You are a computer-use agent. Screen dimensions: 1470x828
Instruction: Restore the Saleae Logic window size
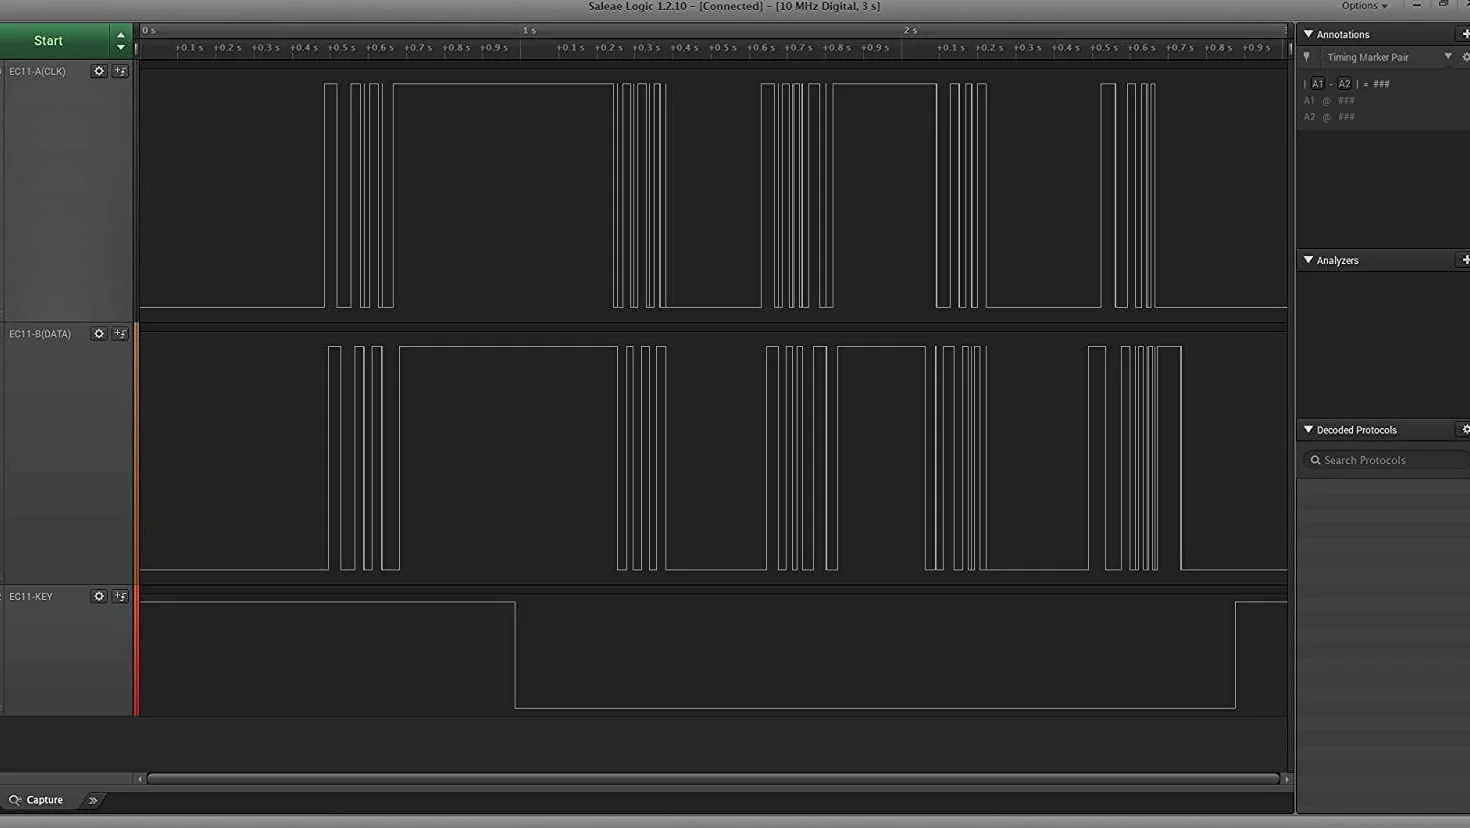(x=1443, y=5)
